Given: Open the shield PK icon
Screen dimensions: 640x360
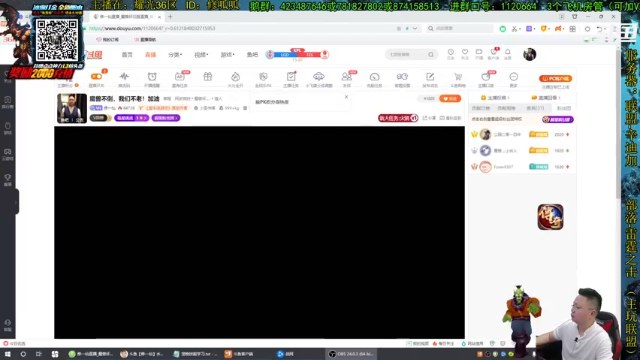Looking at the screenshot, I should [x=263, y=76].
